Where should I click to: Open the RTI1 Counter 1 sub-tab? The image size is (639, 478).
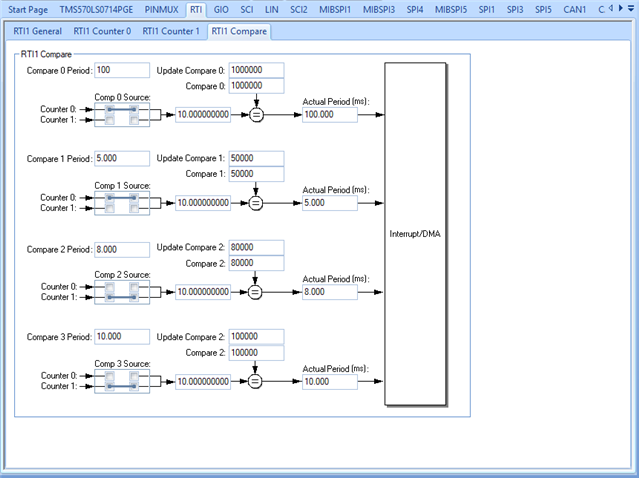point(171,31)
